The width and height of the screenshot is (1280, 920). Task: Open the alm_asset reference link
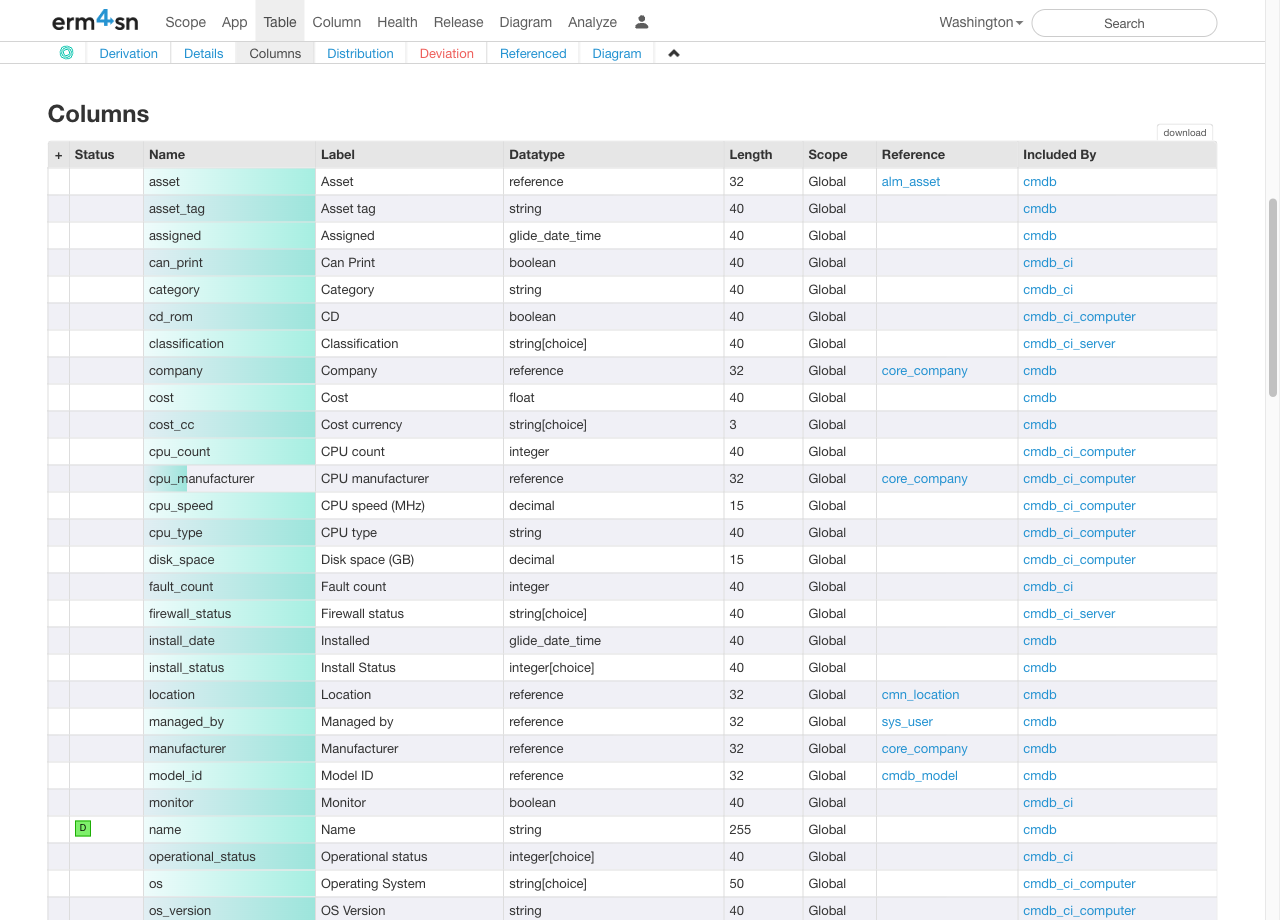(911, 181)
